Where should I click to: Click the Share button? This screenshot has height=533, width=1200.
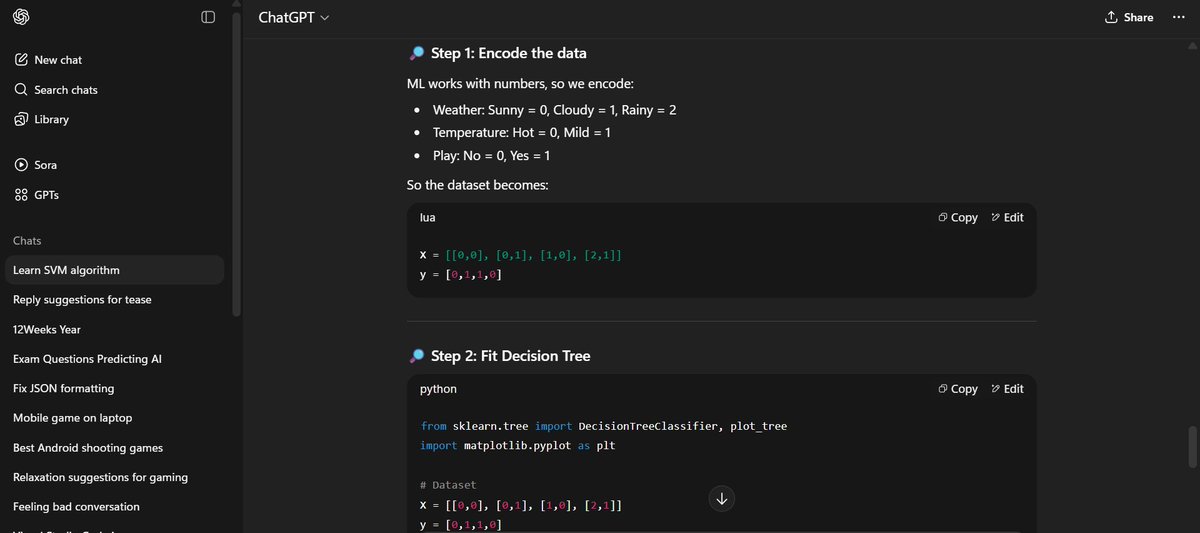1129,17
